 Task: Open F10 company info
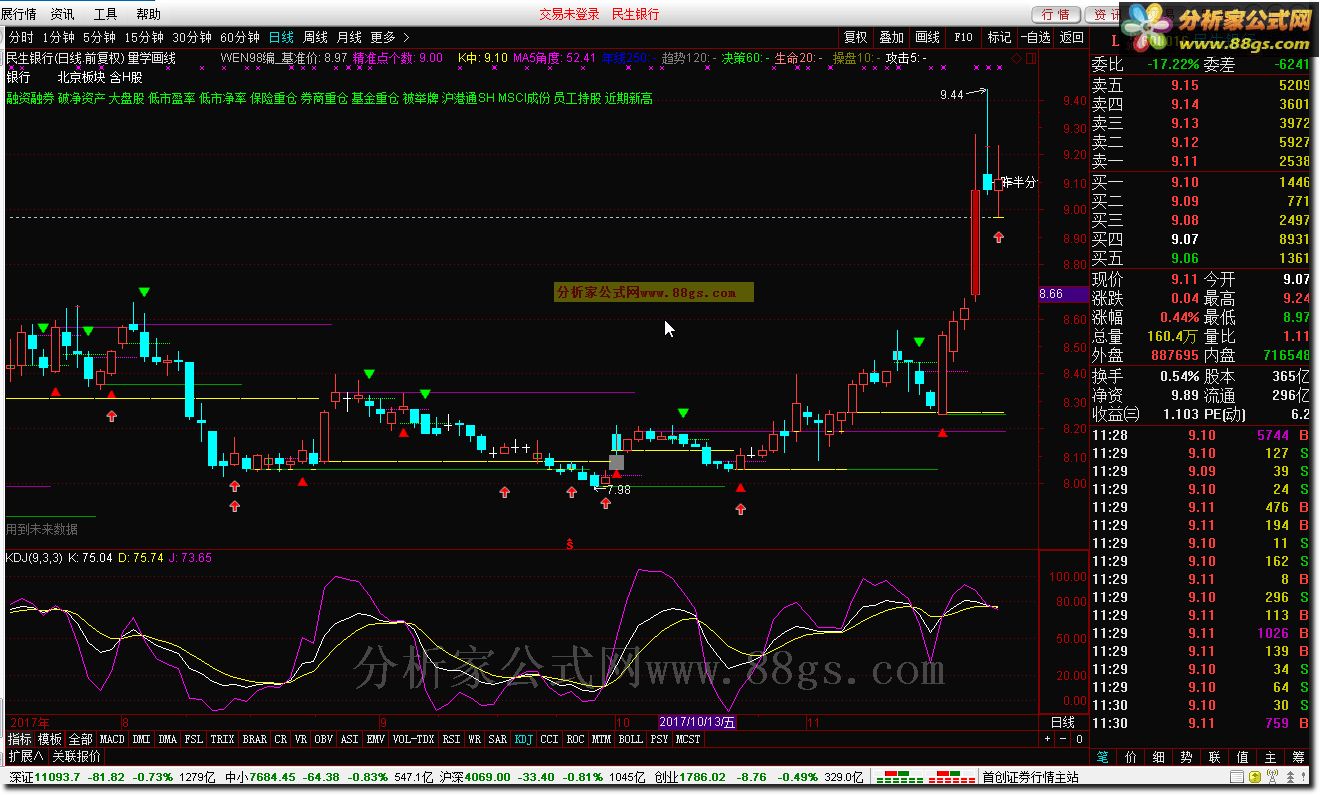(963, 37)
